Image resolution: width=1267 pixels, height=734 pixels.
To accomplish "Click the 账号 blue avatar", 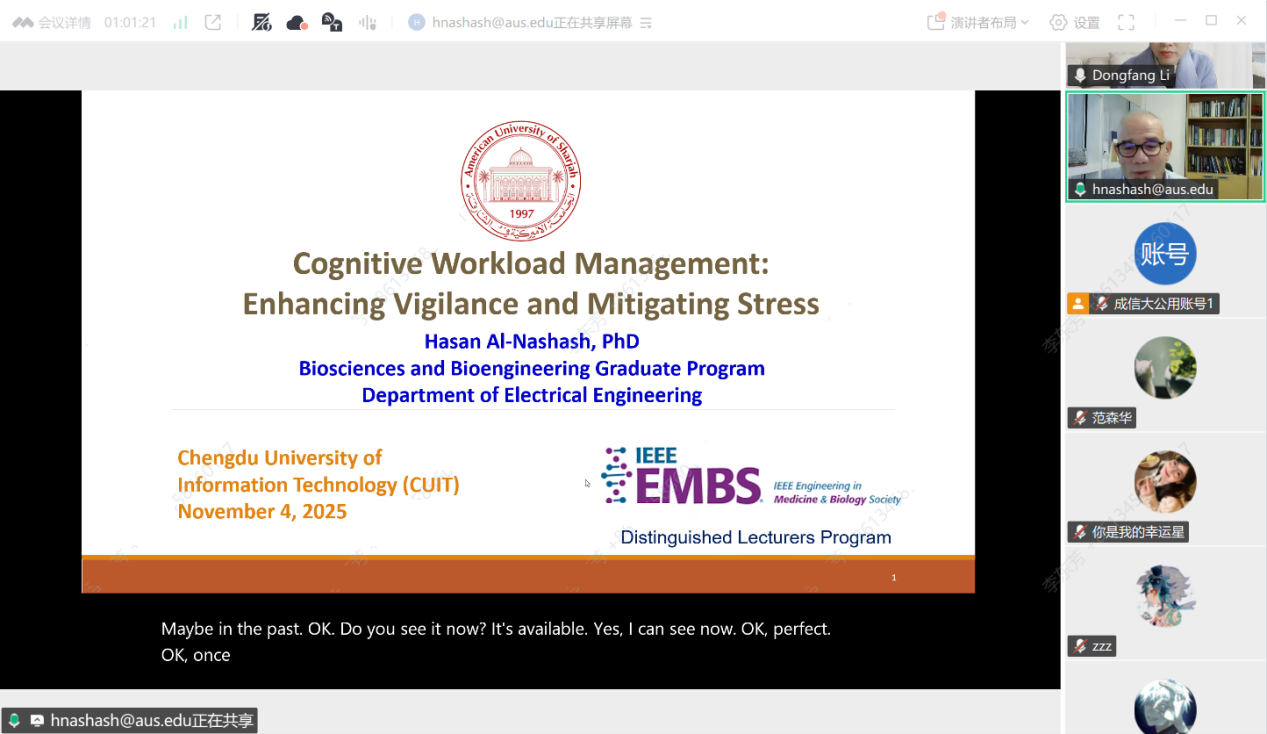I will (x=1165, y=255).
